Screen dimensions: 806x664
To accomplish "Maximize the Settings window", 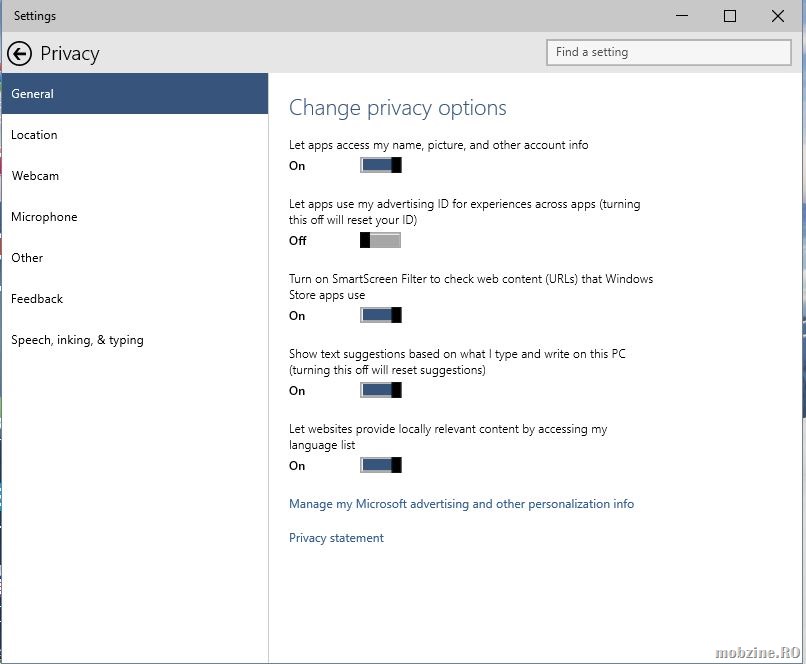I will coord(730,16).
